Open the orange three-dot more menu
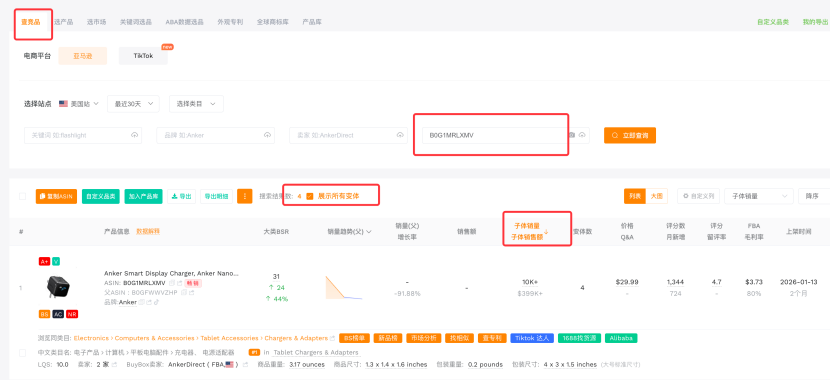The image size is (830, 380). pos(245,196)
